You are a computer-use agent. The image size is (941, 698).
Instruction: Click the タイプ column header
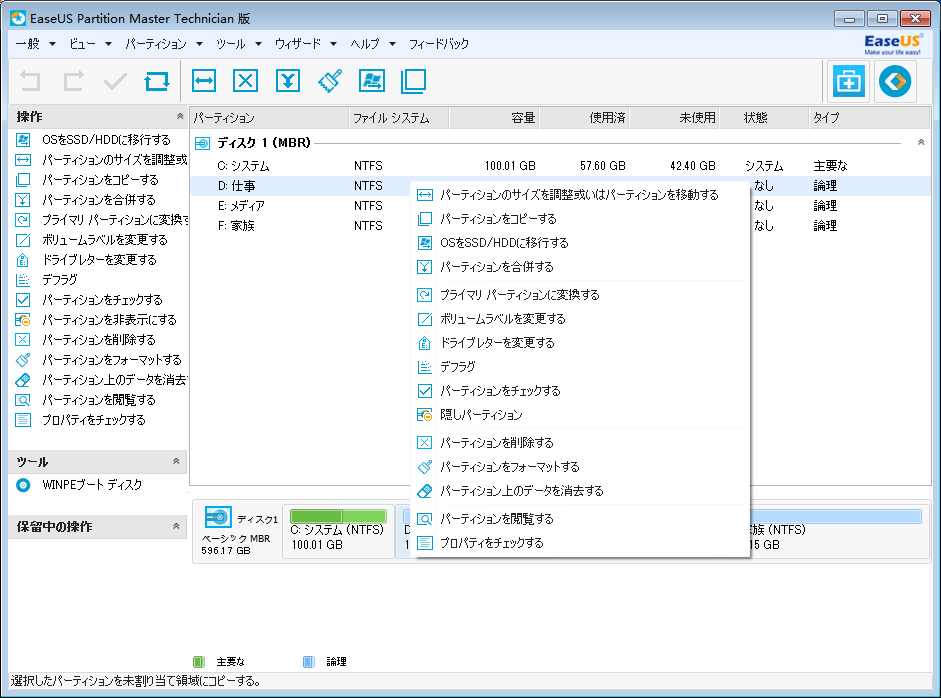(x=869, y=118)
